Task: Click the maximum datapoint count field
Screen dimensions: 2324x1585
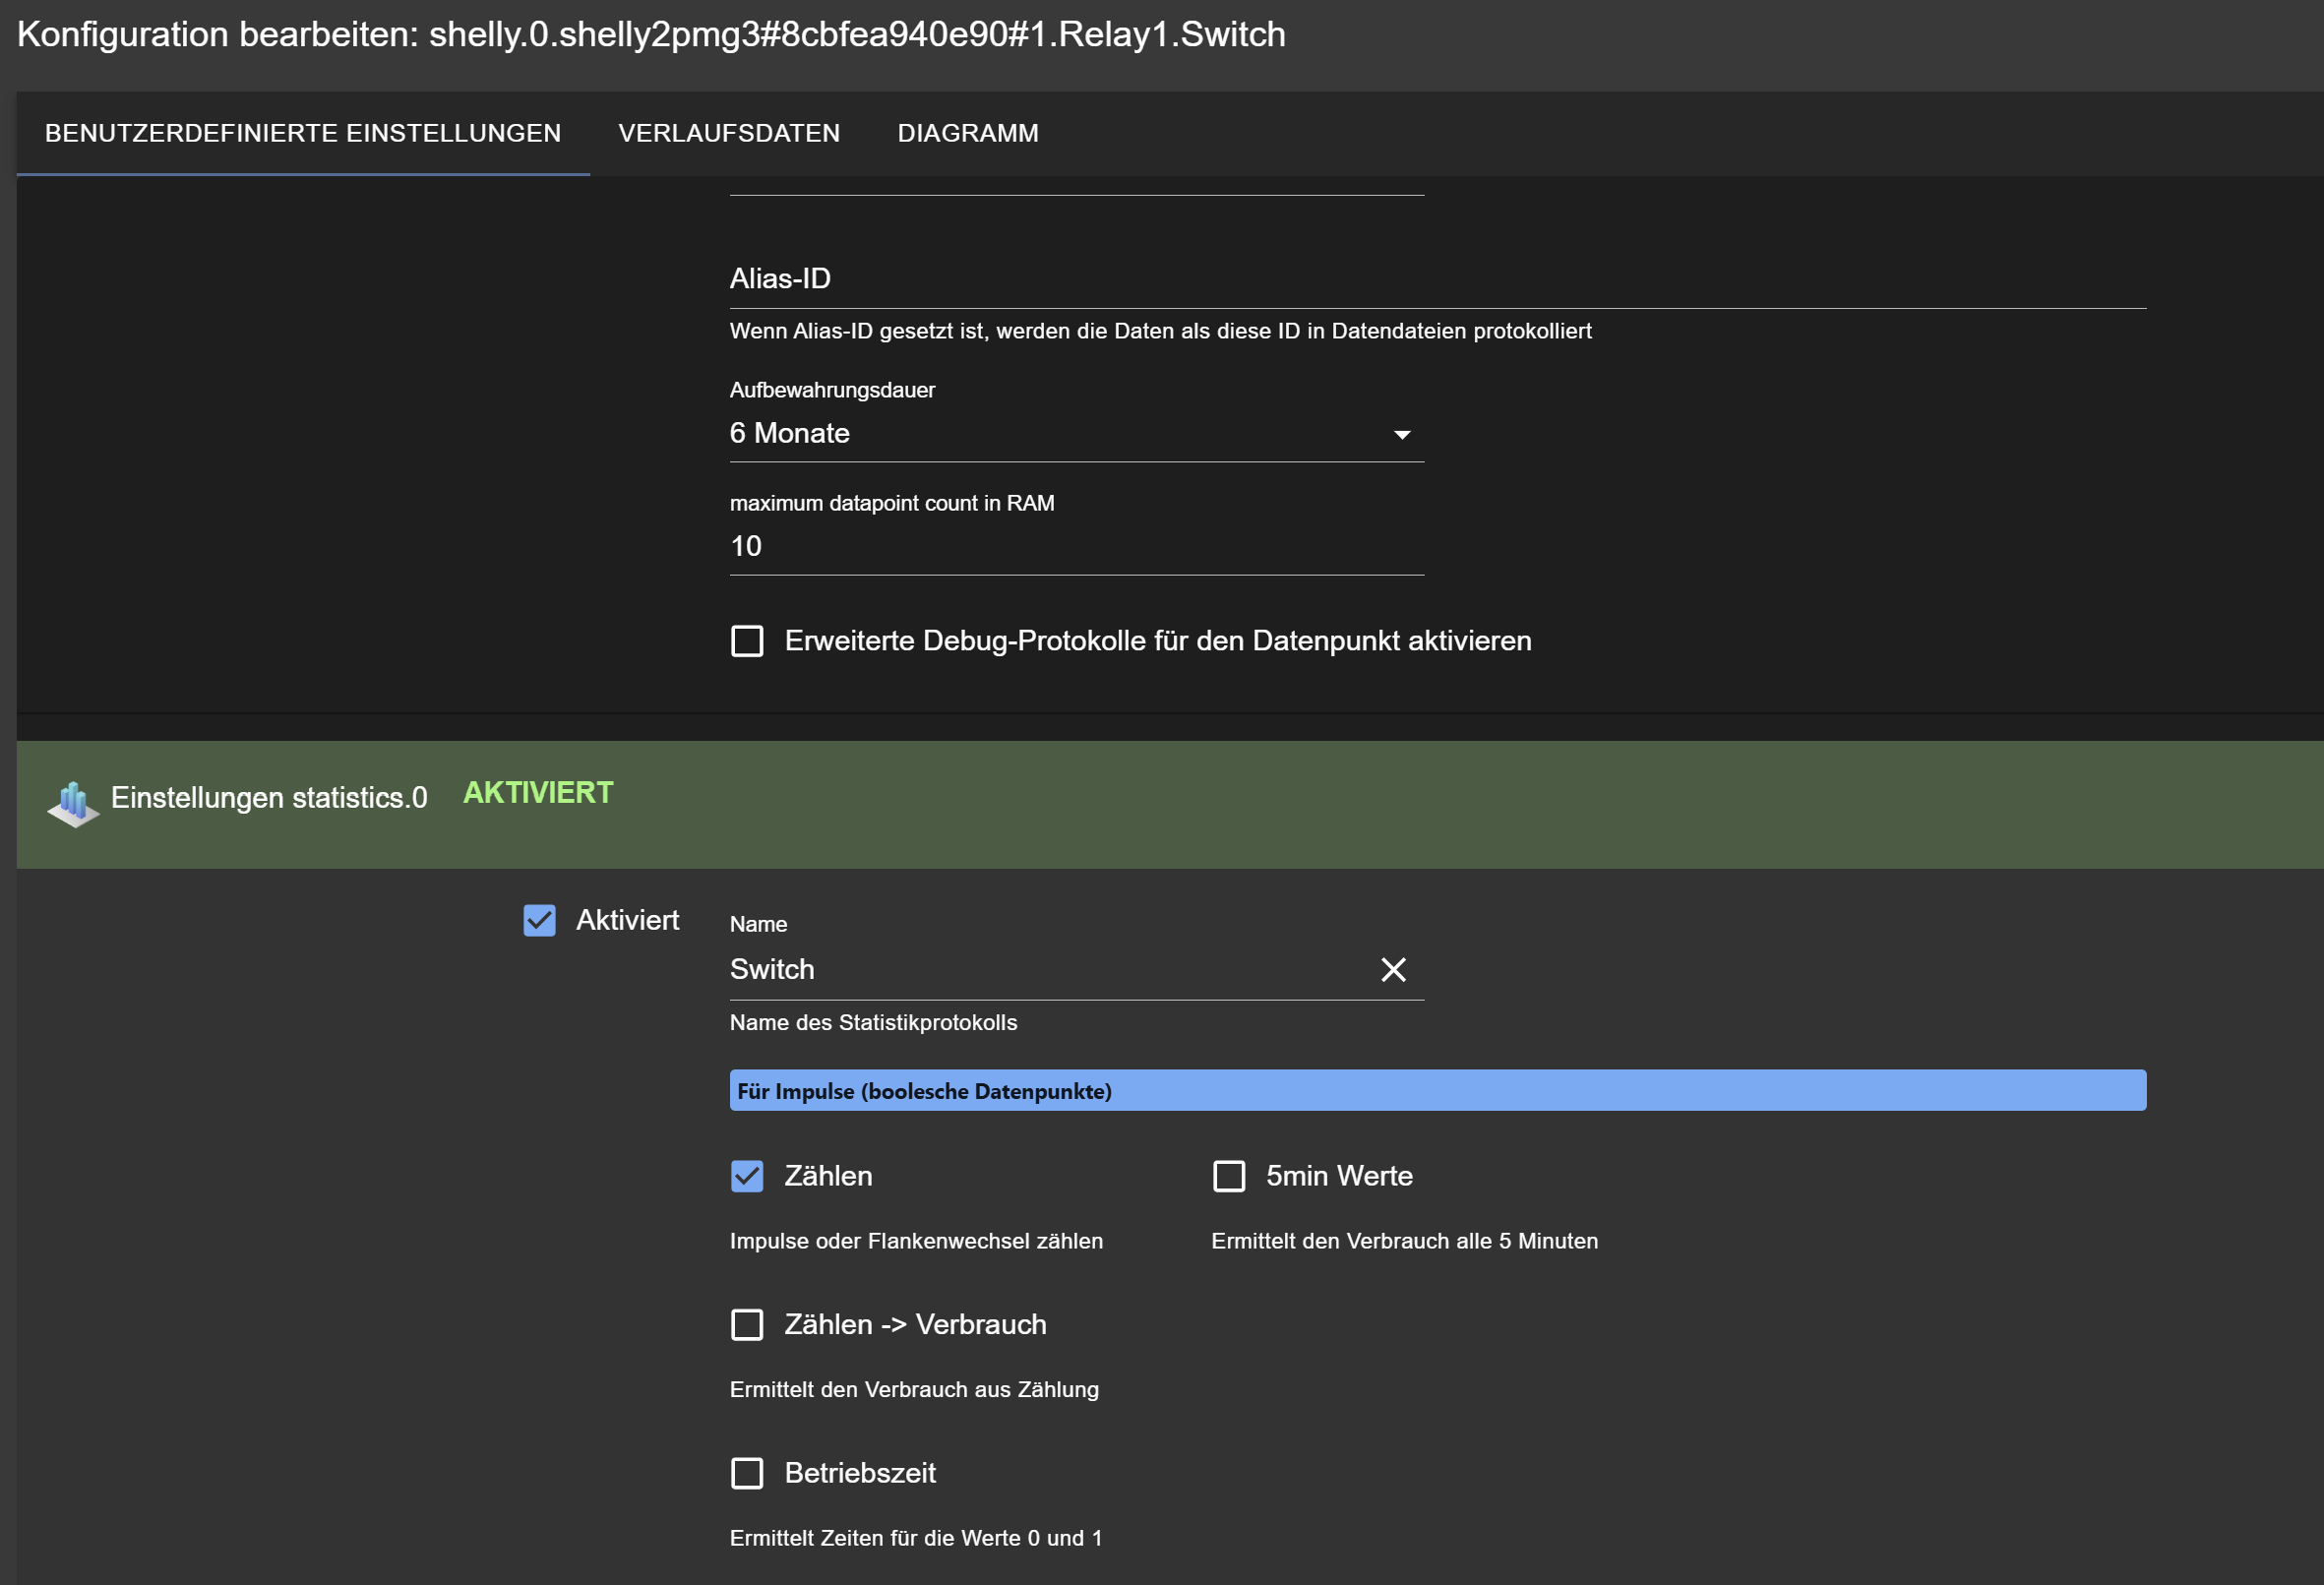Action: tap(1076, 546)
